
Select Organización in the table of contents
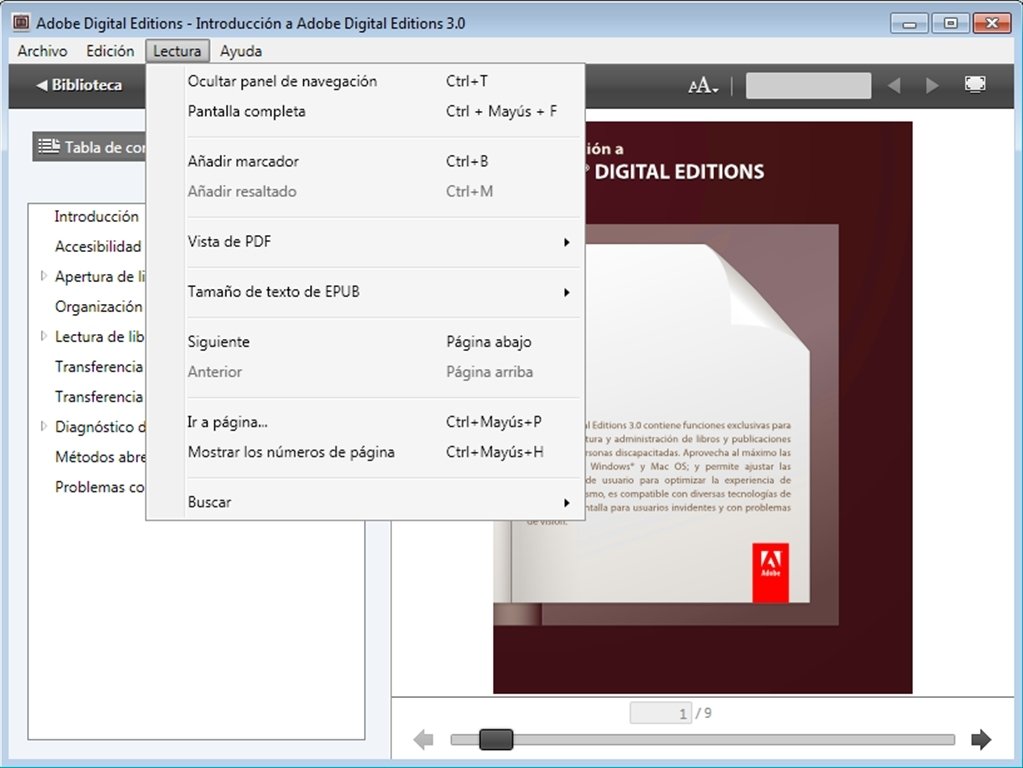(99, 307)
